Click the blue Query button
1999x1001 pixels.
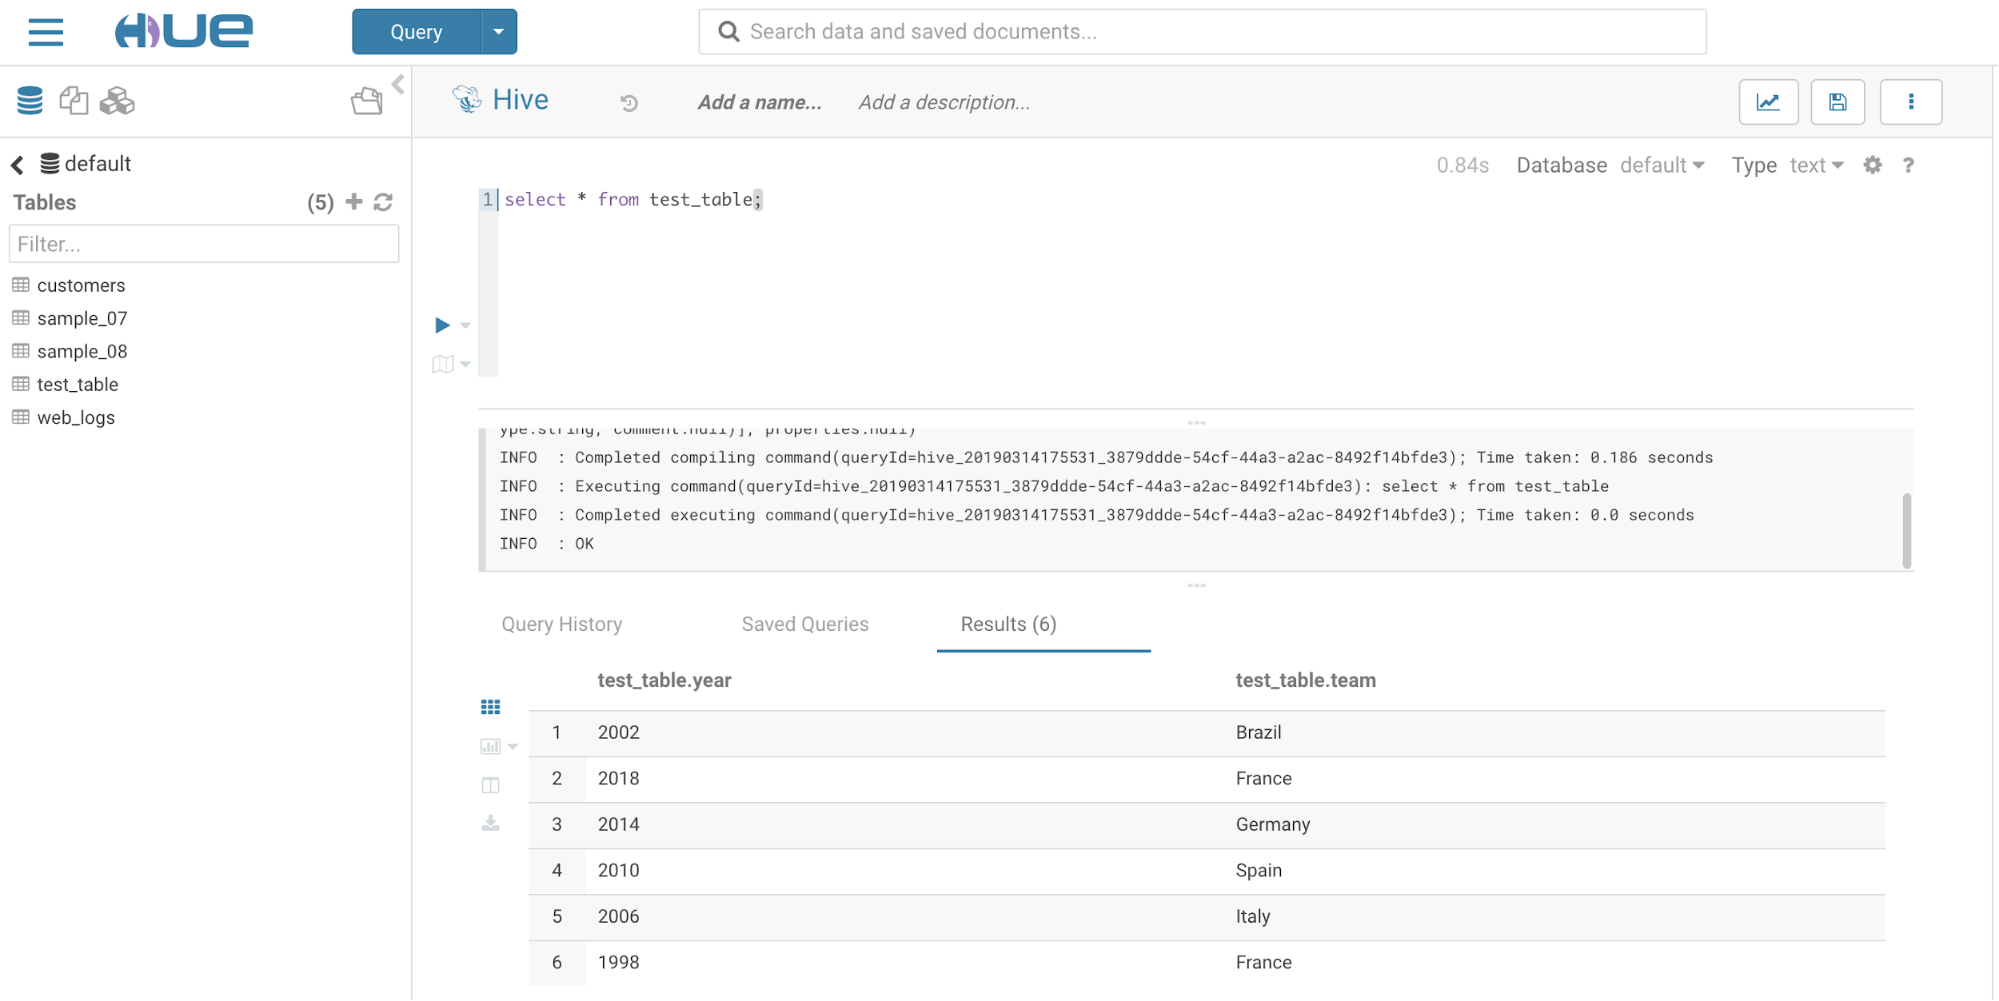tap(416, 32)
